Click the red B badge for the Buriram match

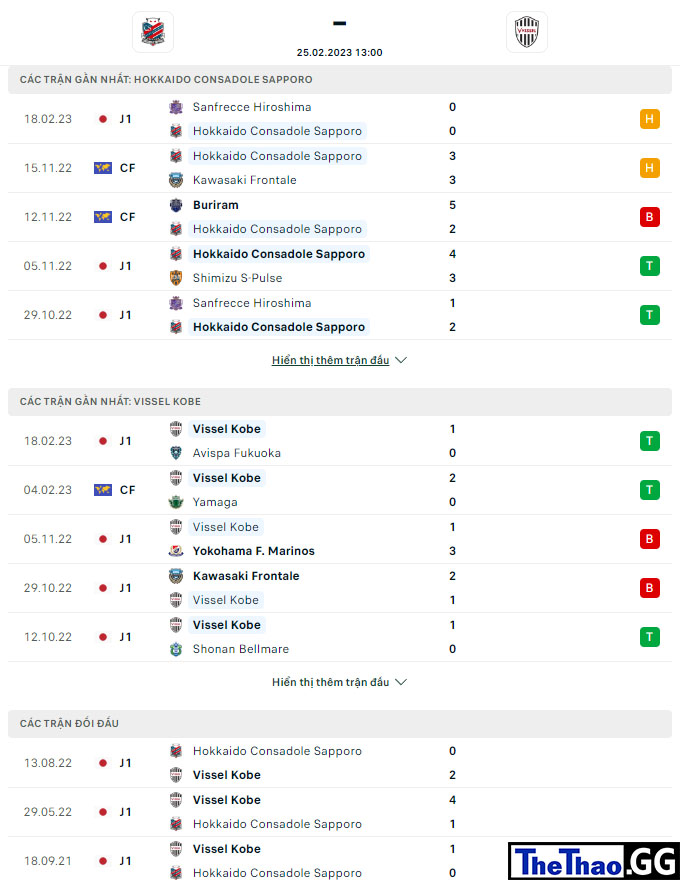[x=650, y=217]
